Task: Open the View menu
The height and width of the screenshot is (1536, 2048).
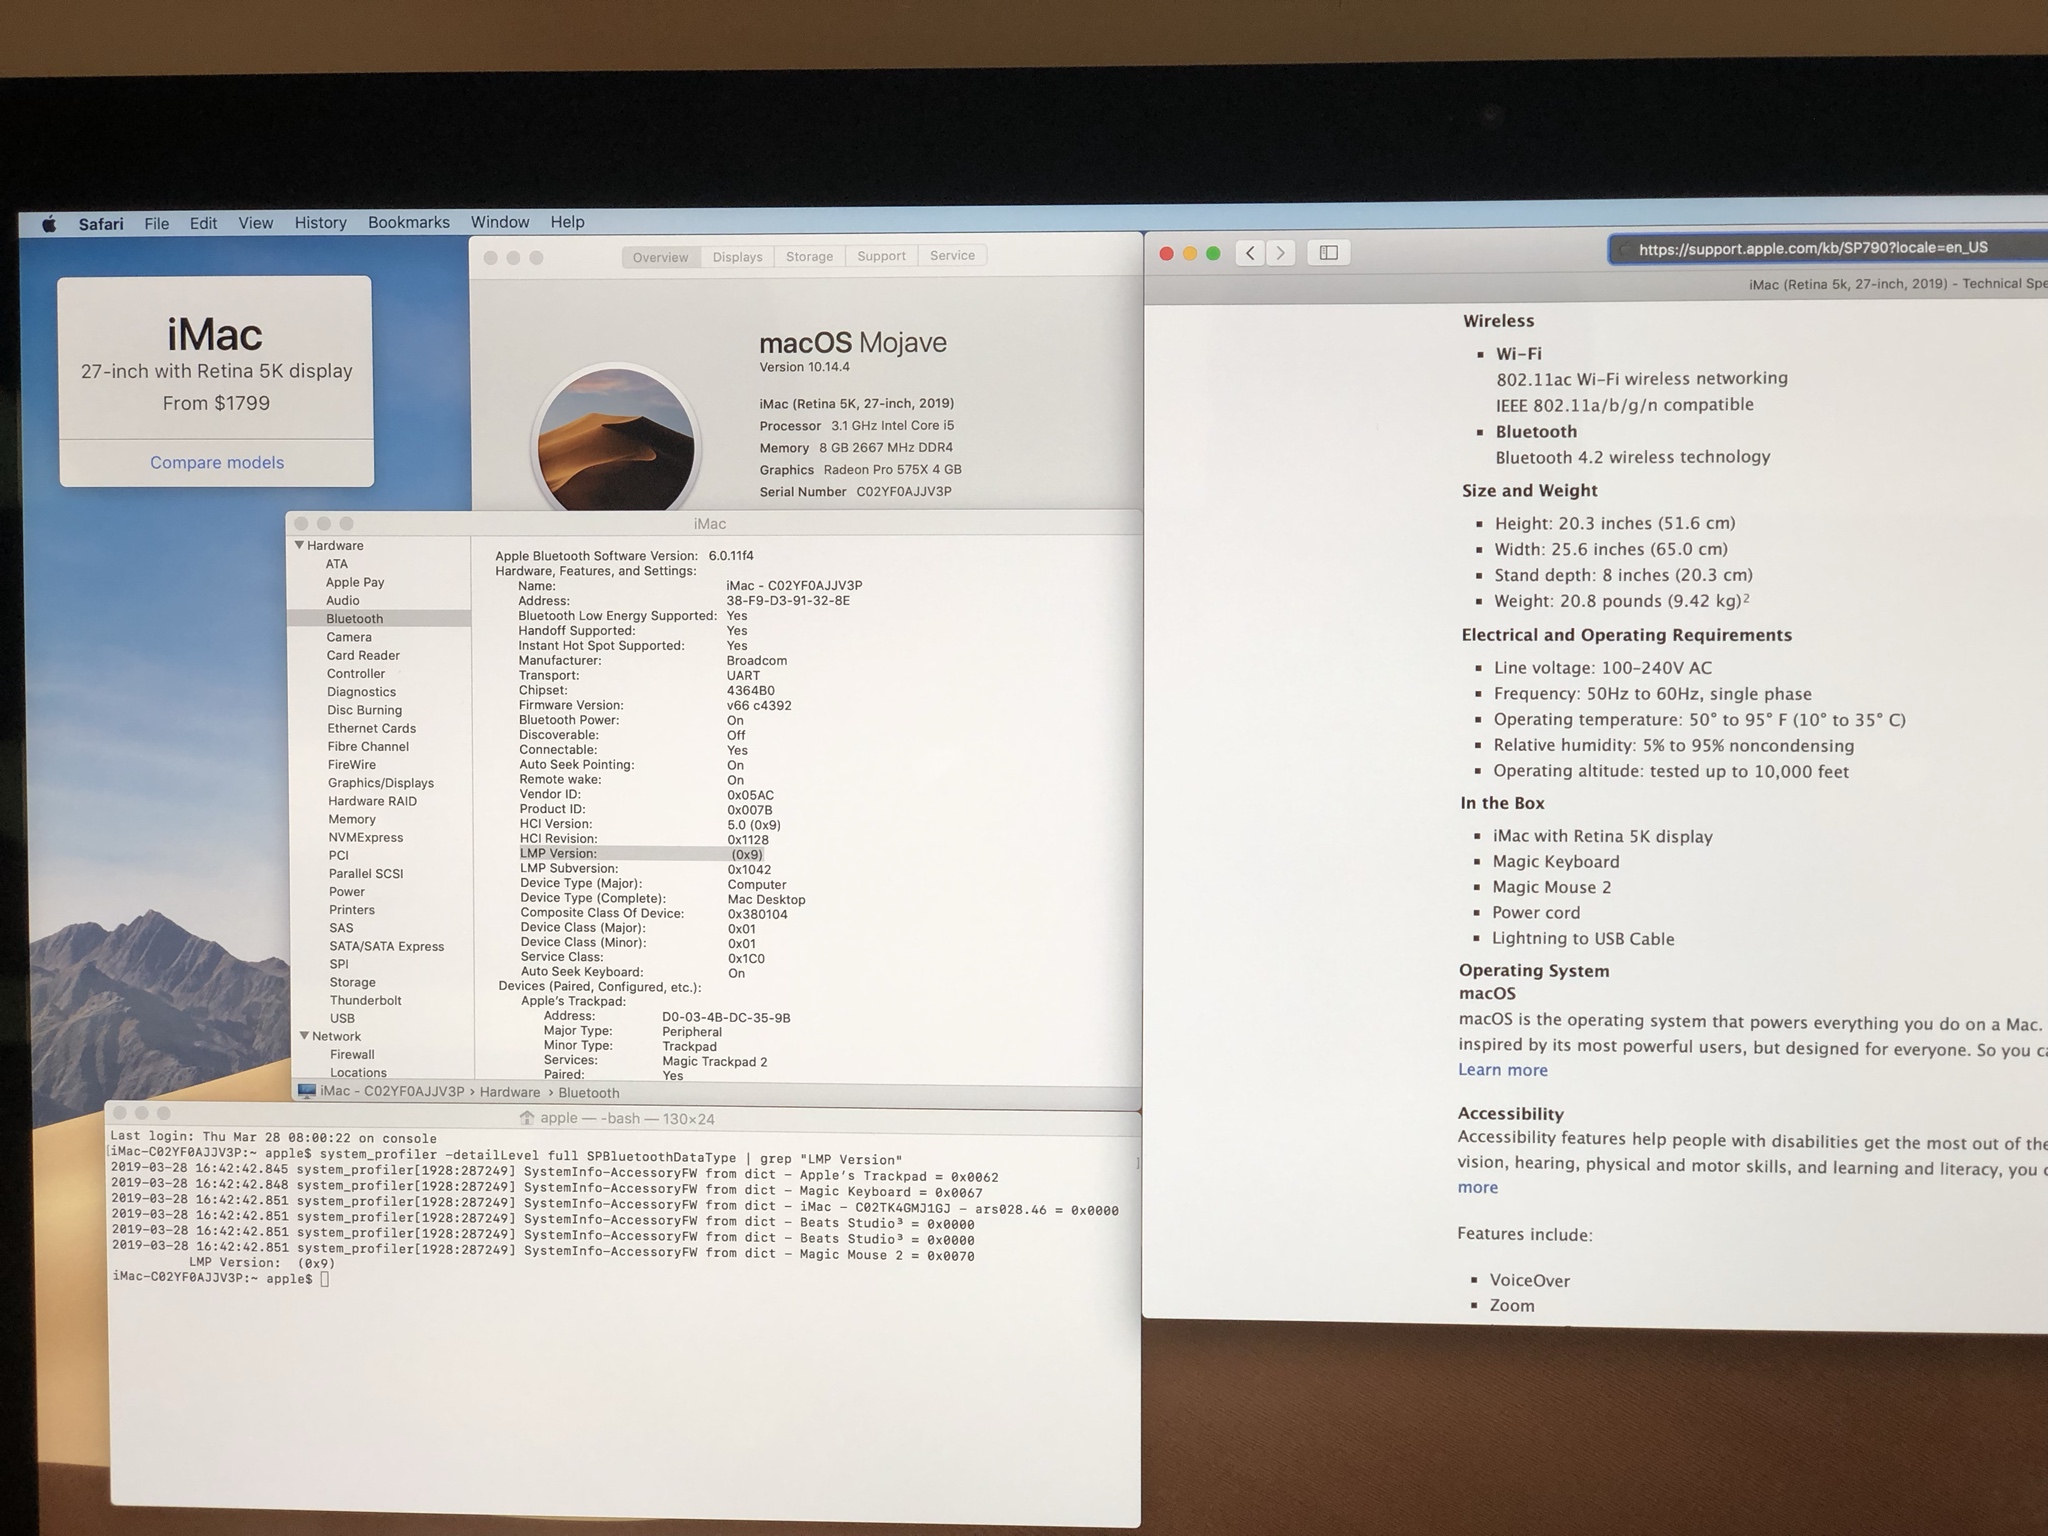Action: click(x=255, y=223)
